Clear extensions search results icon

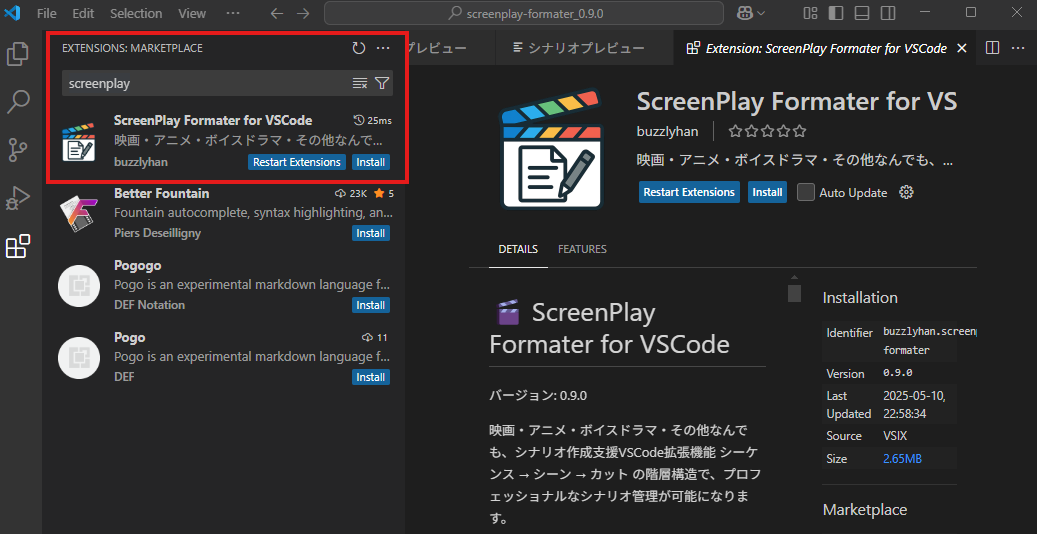360,83
